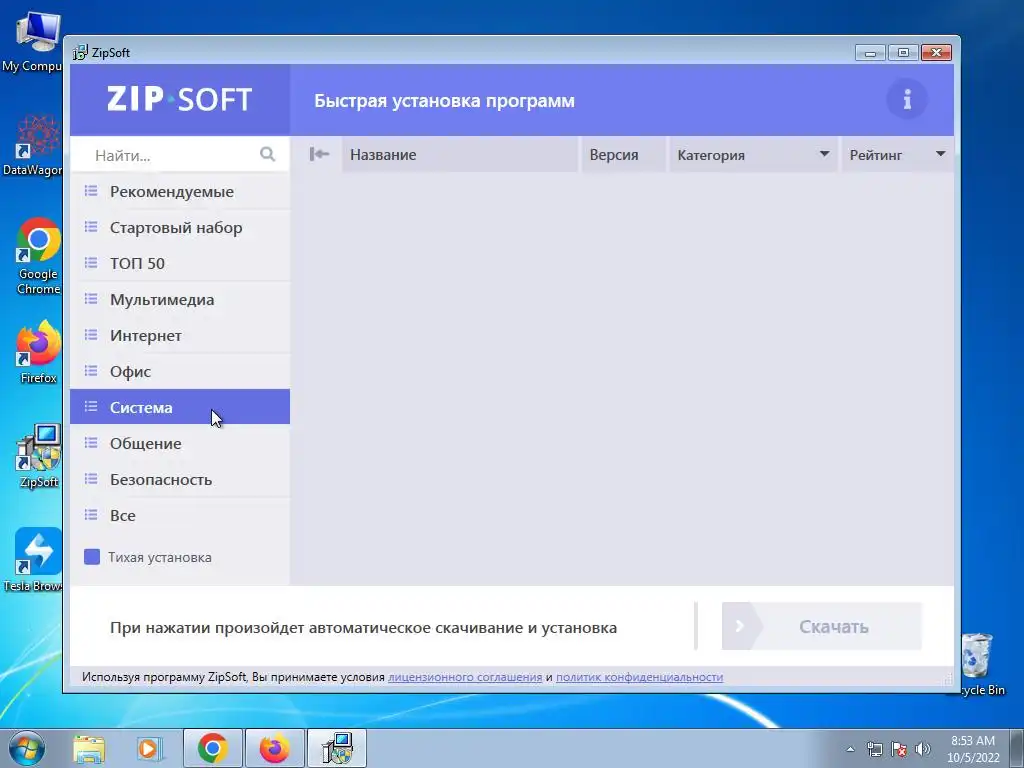
Task: Select Интернет category
Action: click(180, 335)
